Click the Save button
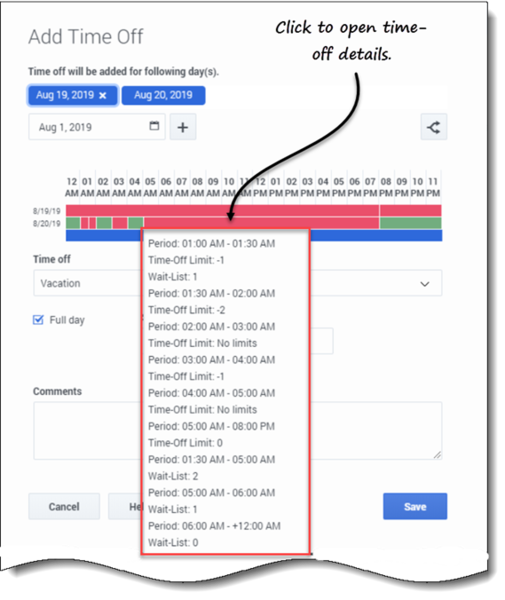 tap(415, 506)
